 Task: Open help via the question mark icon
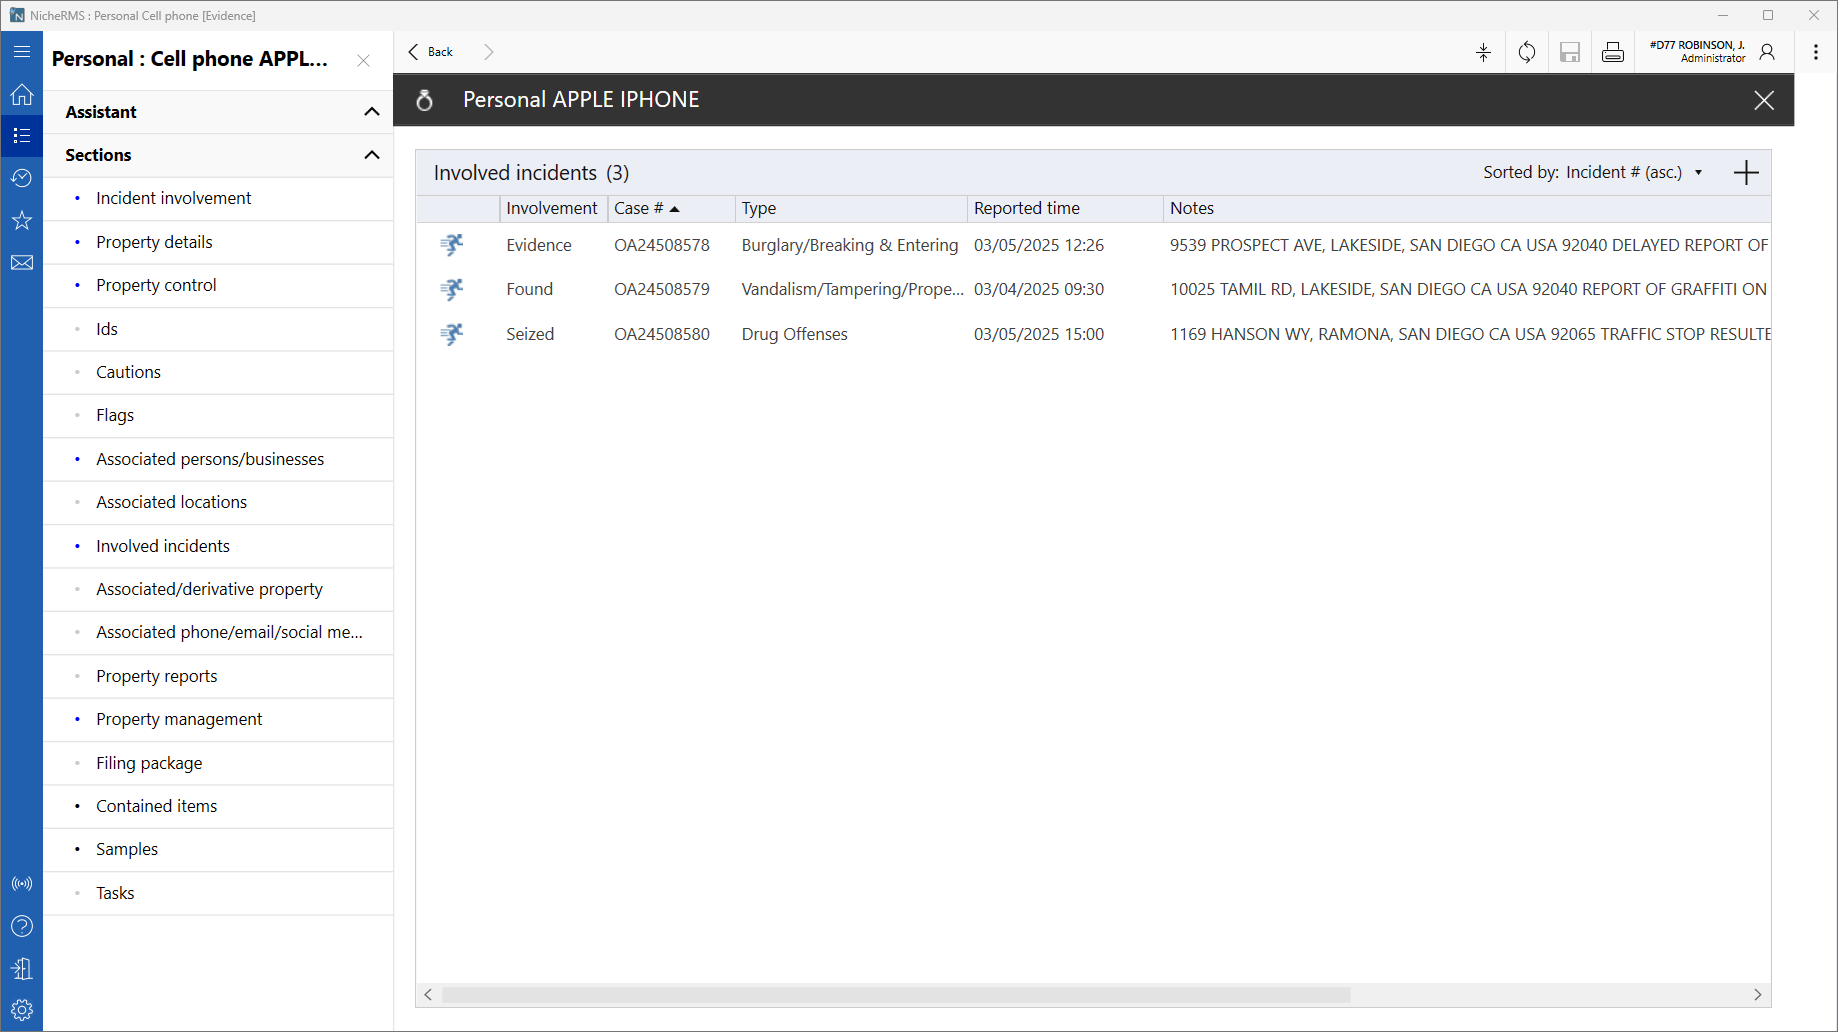pyautogui.click(x=22, y=925)
